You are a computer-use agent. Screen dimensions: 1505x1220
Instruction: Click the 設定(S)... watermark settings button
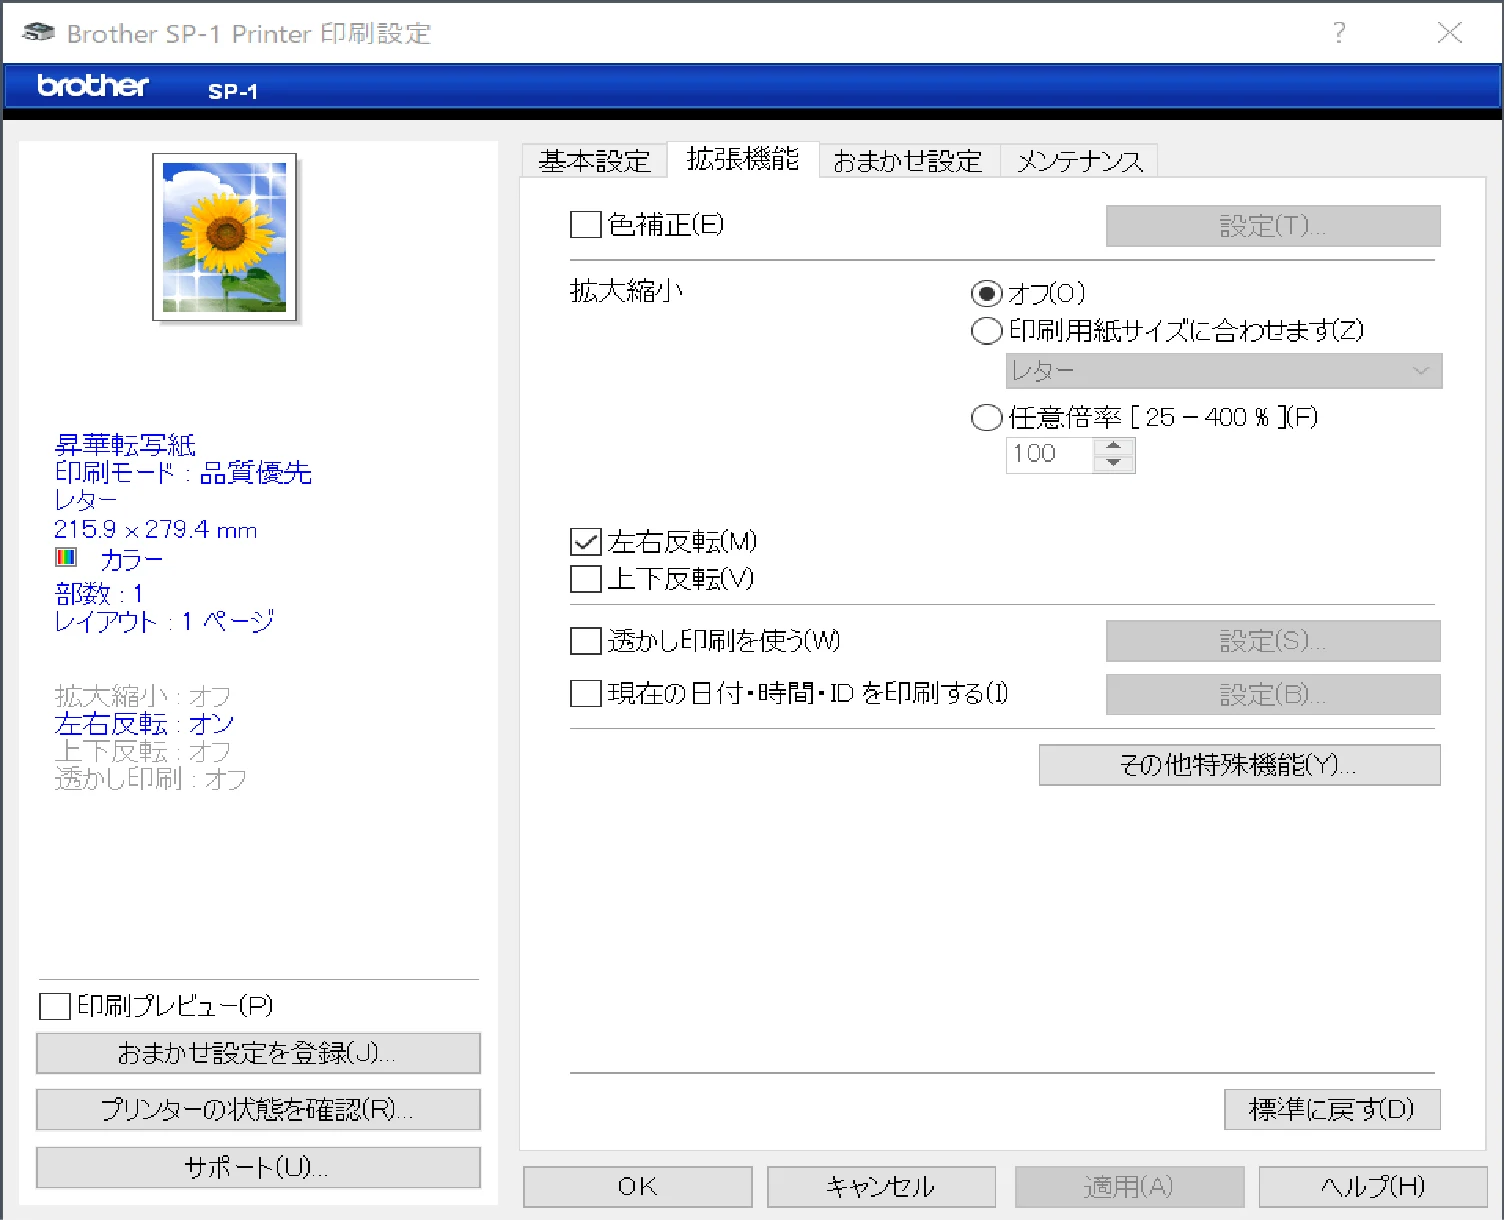(1273, 641)
